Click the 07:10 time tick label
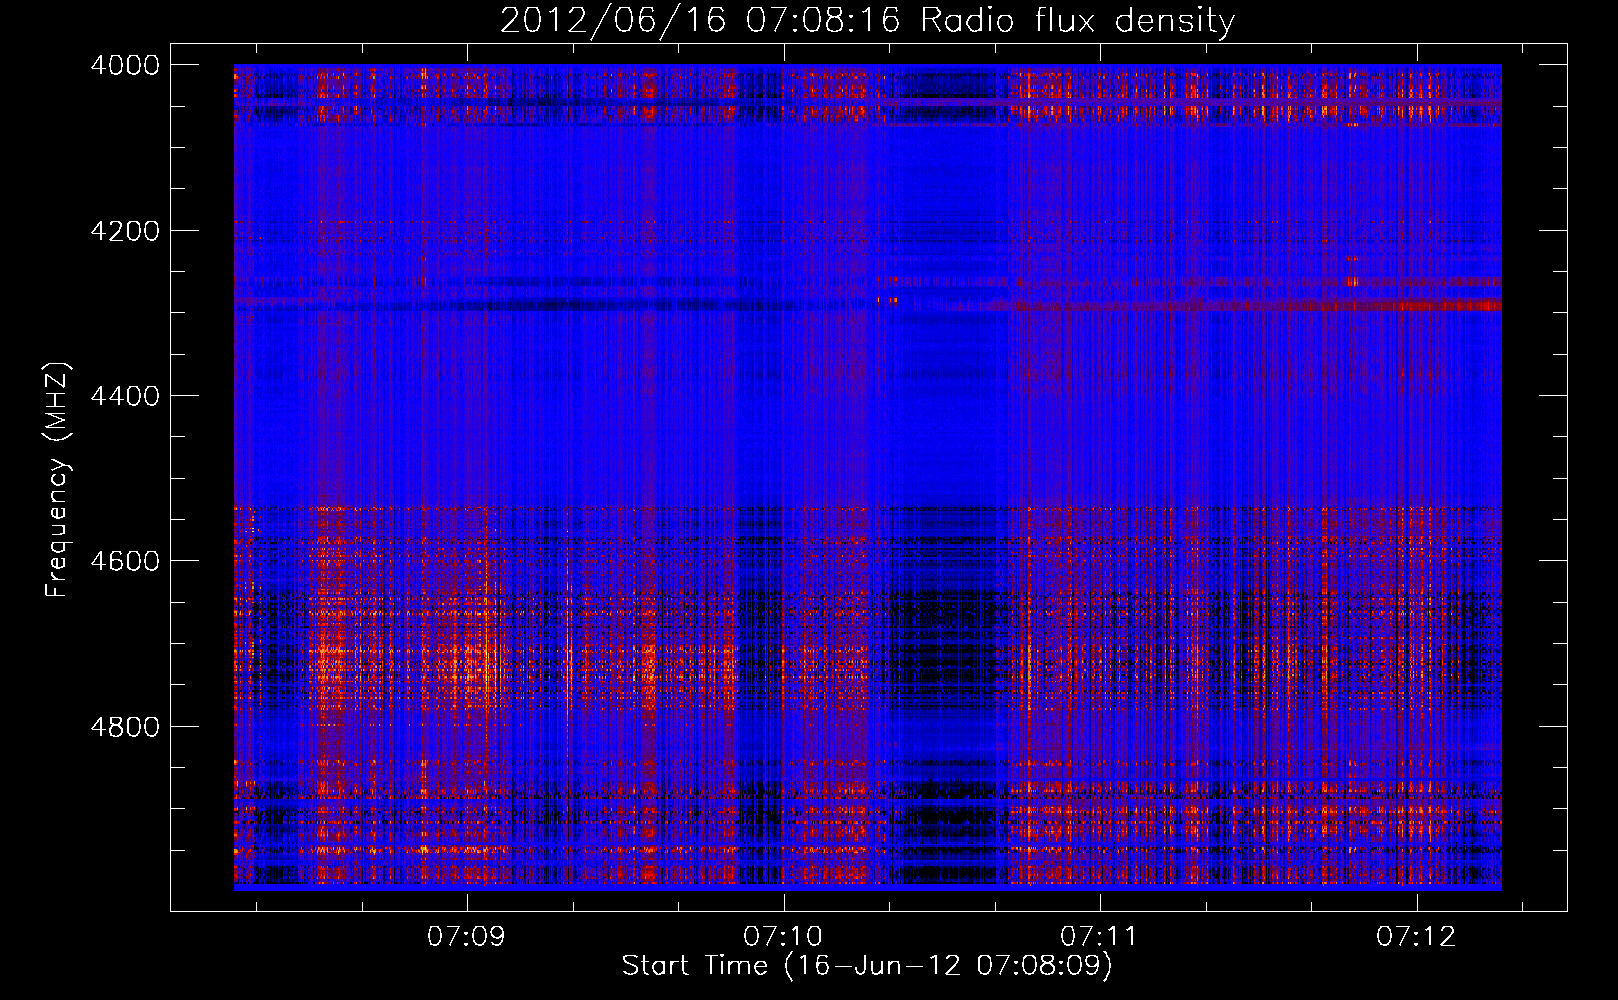The image size is (1618, 1000). pos(783,937)
